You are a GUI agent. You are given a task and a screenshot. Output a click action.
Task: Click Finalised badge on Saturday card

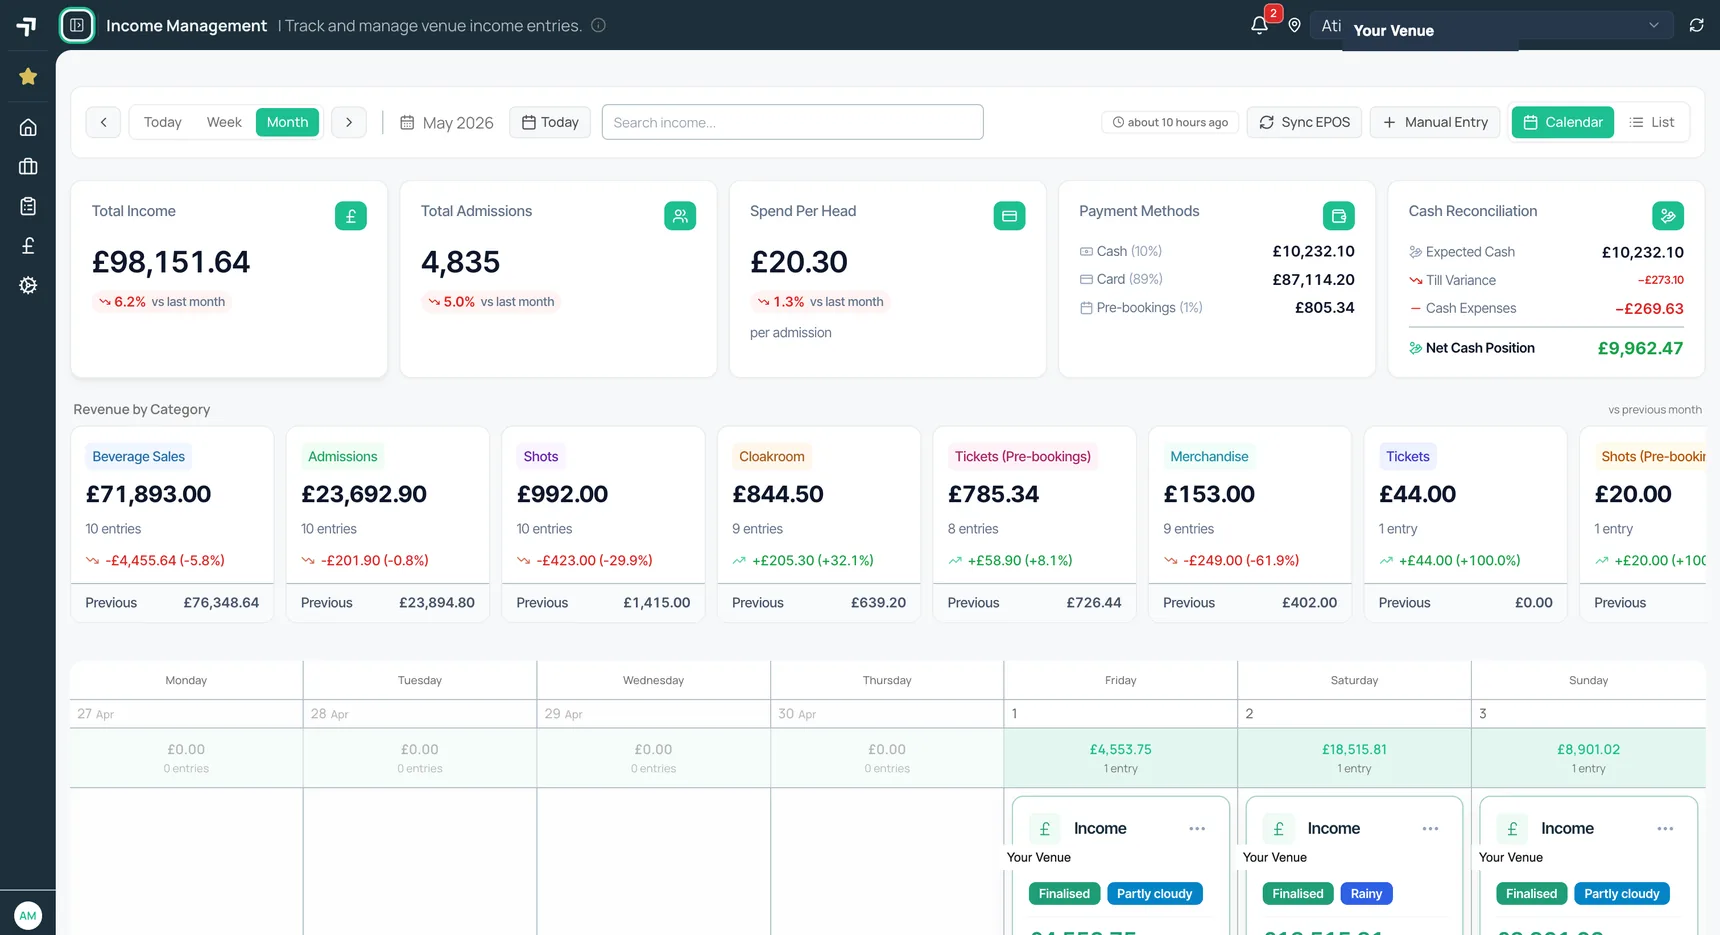1298,894
